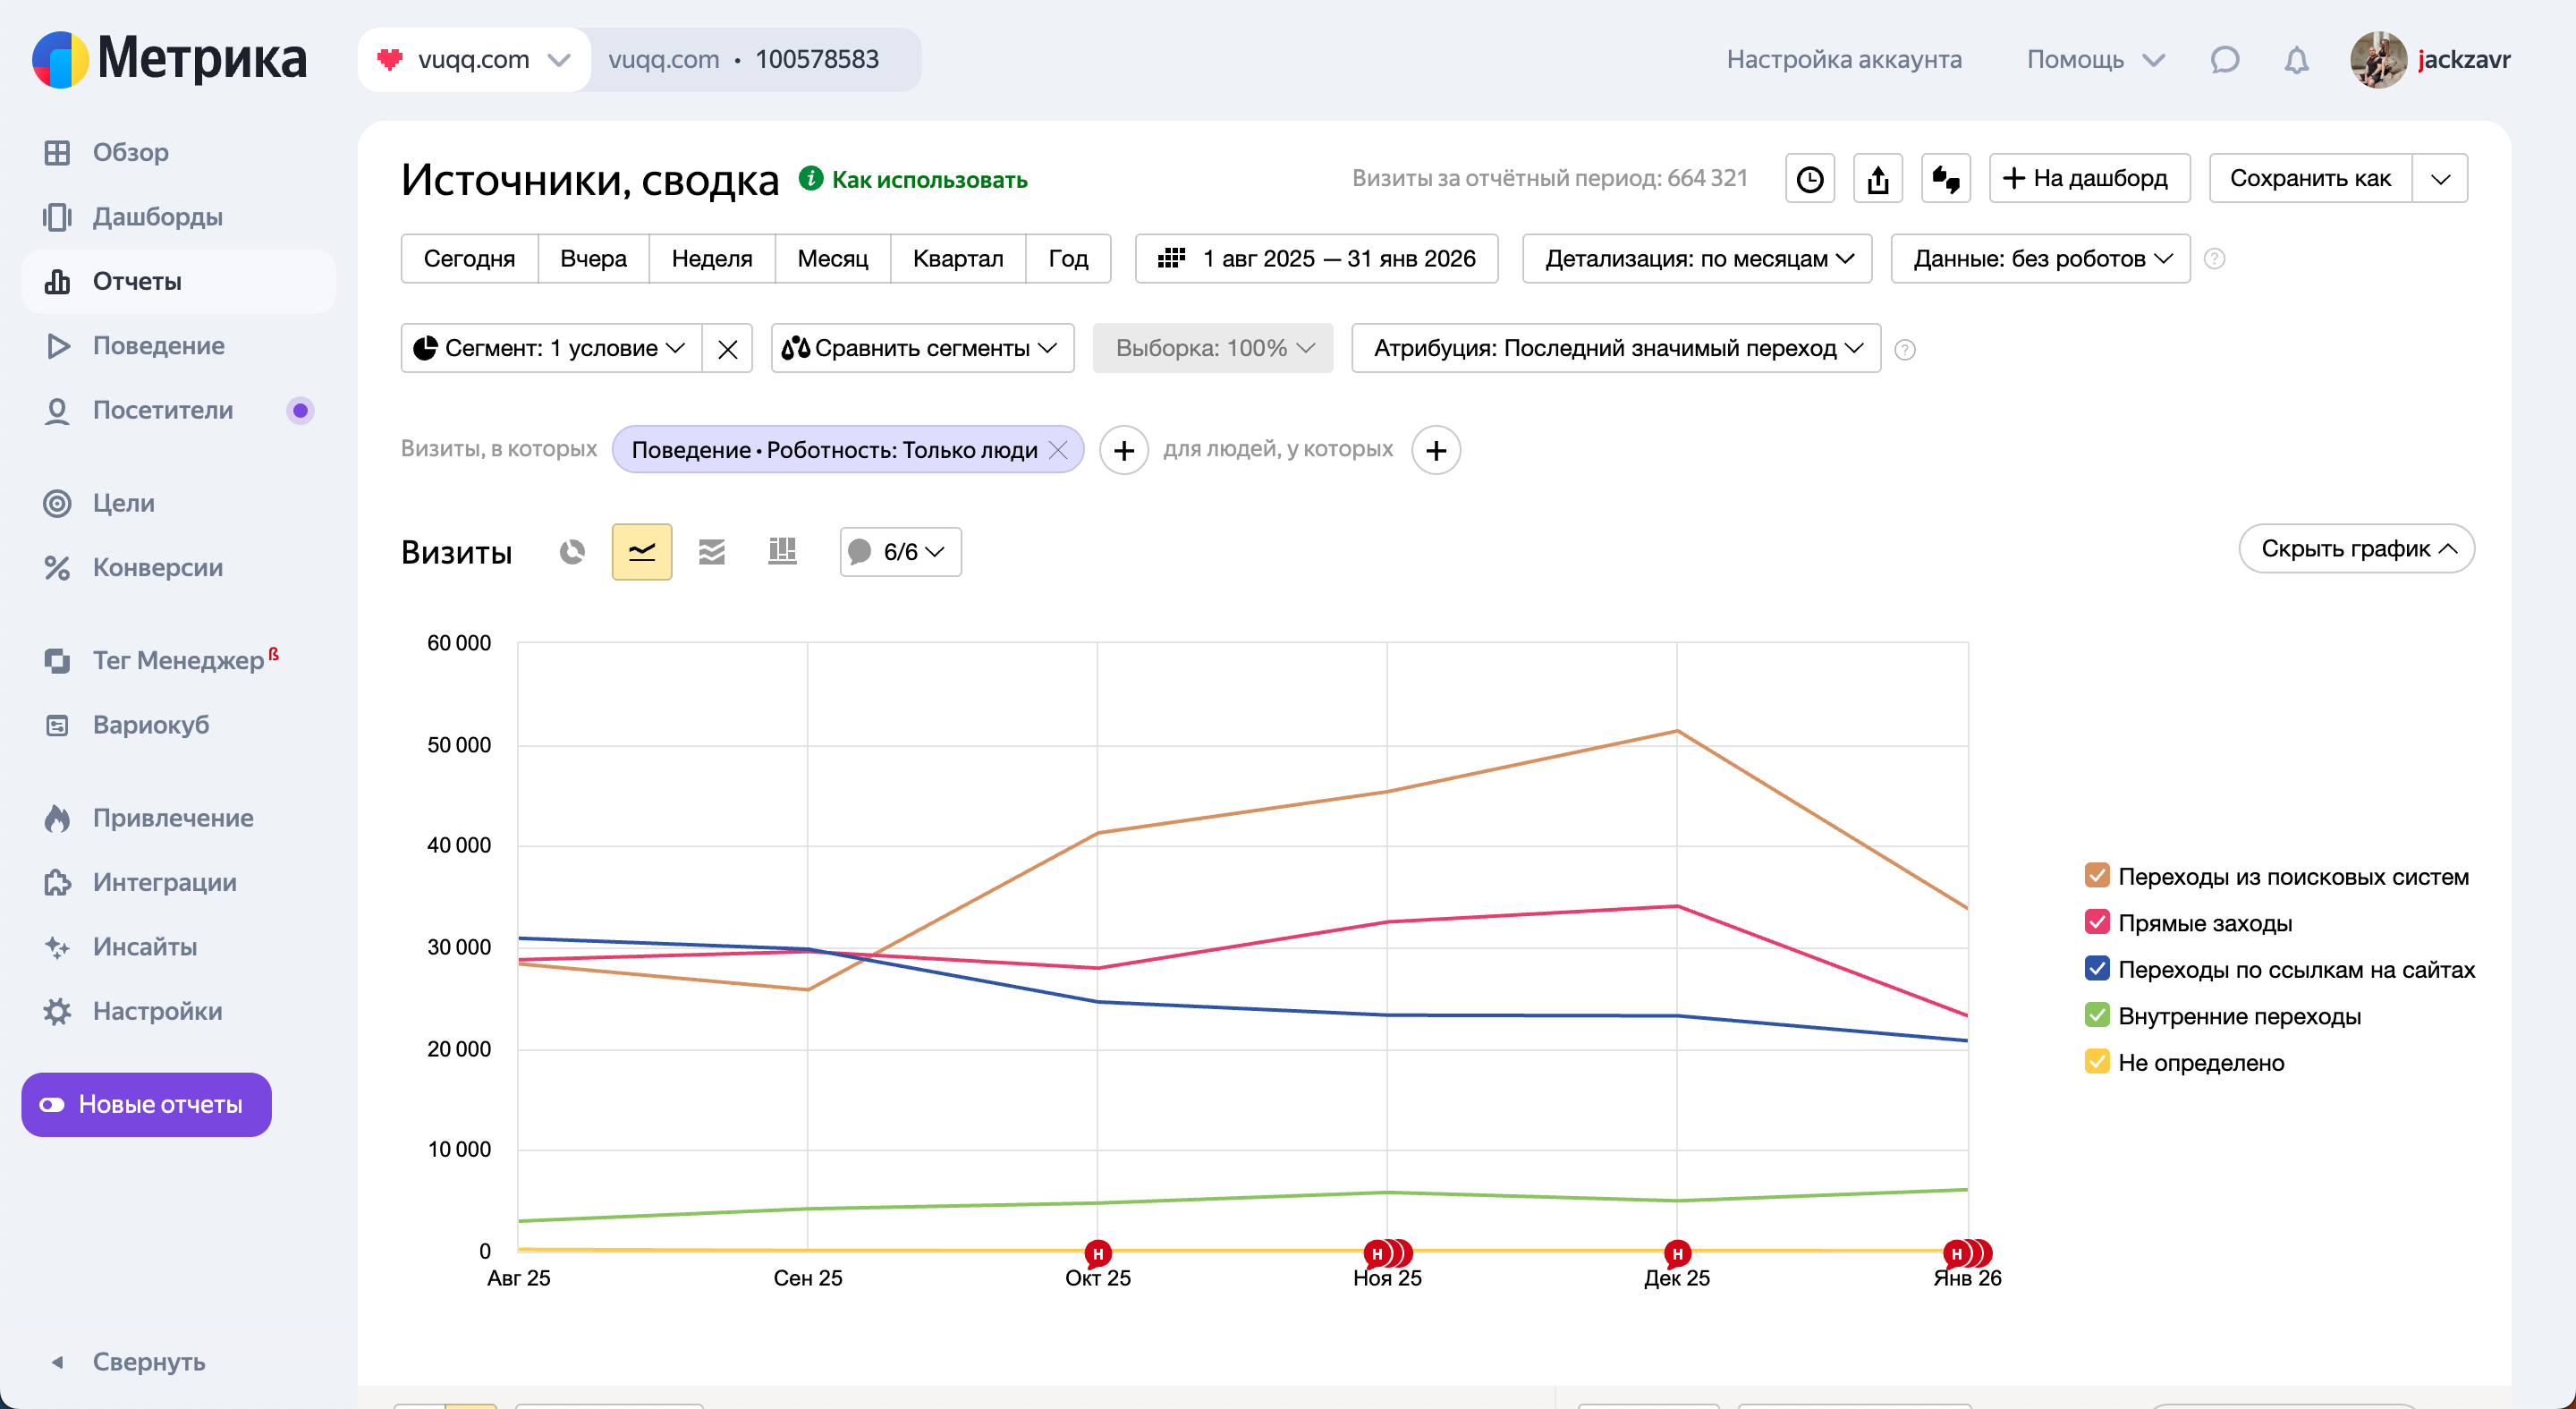Click the export report icon
The image size is (2576, 1409).
(x=1877, y=179)
